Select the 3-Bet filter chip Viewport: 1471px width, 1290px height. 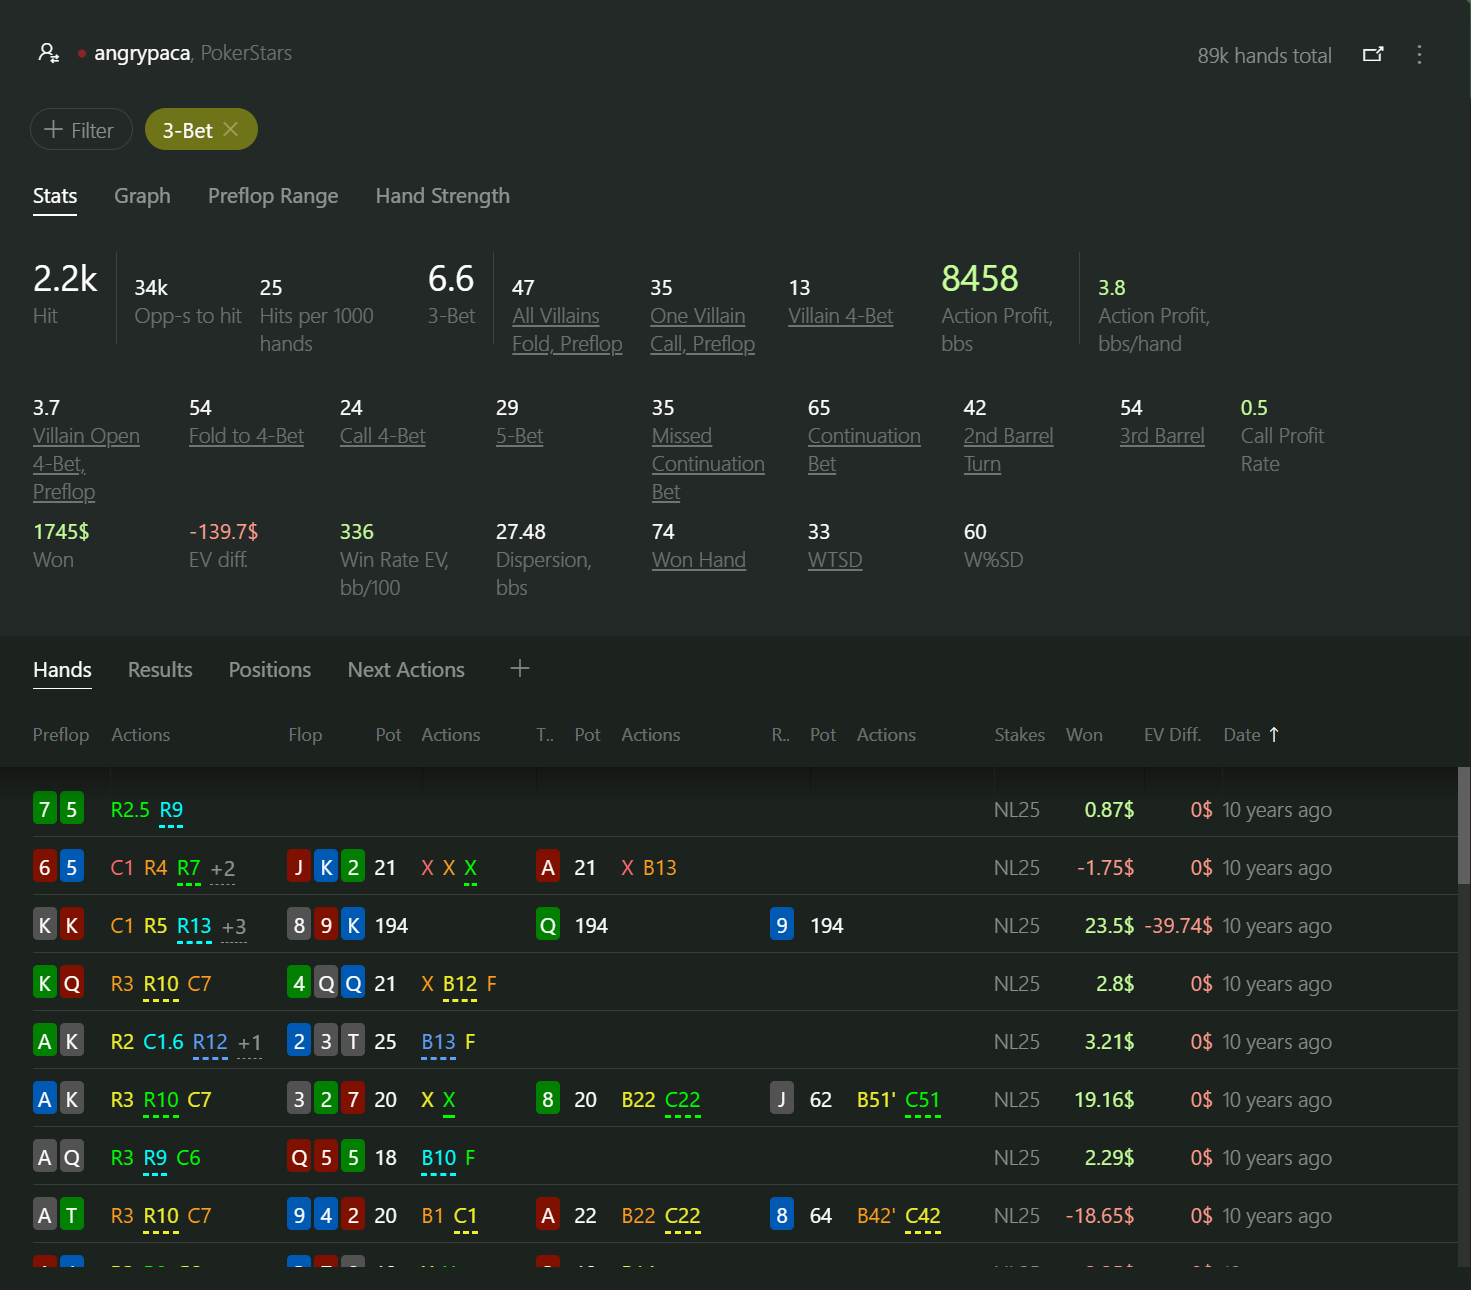click(201, 129)
